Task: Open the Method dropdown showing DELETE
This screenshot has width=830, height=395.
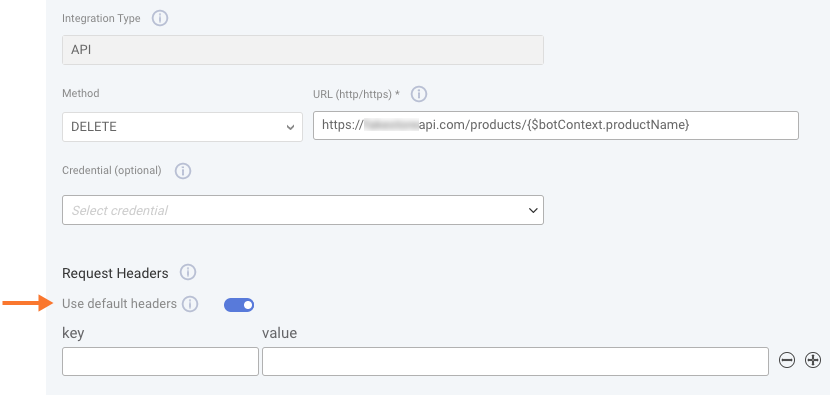Action: click(x=183, y=127)
